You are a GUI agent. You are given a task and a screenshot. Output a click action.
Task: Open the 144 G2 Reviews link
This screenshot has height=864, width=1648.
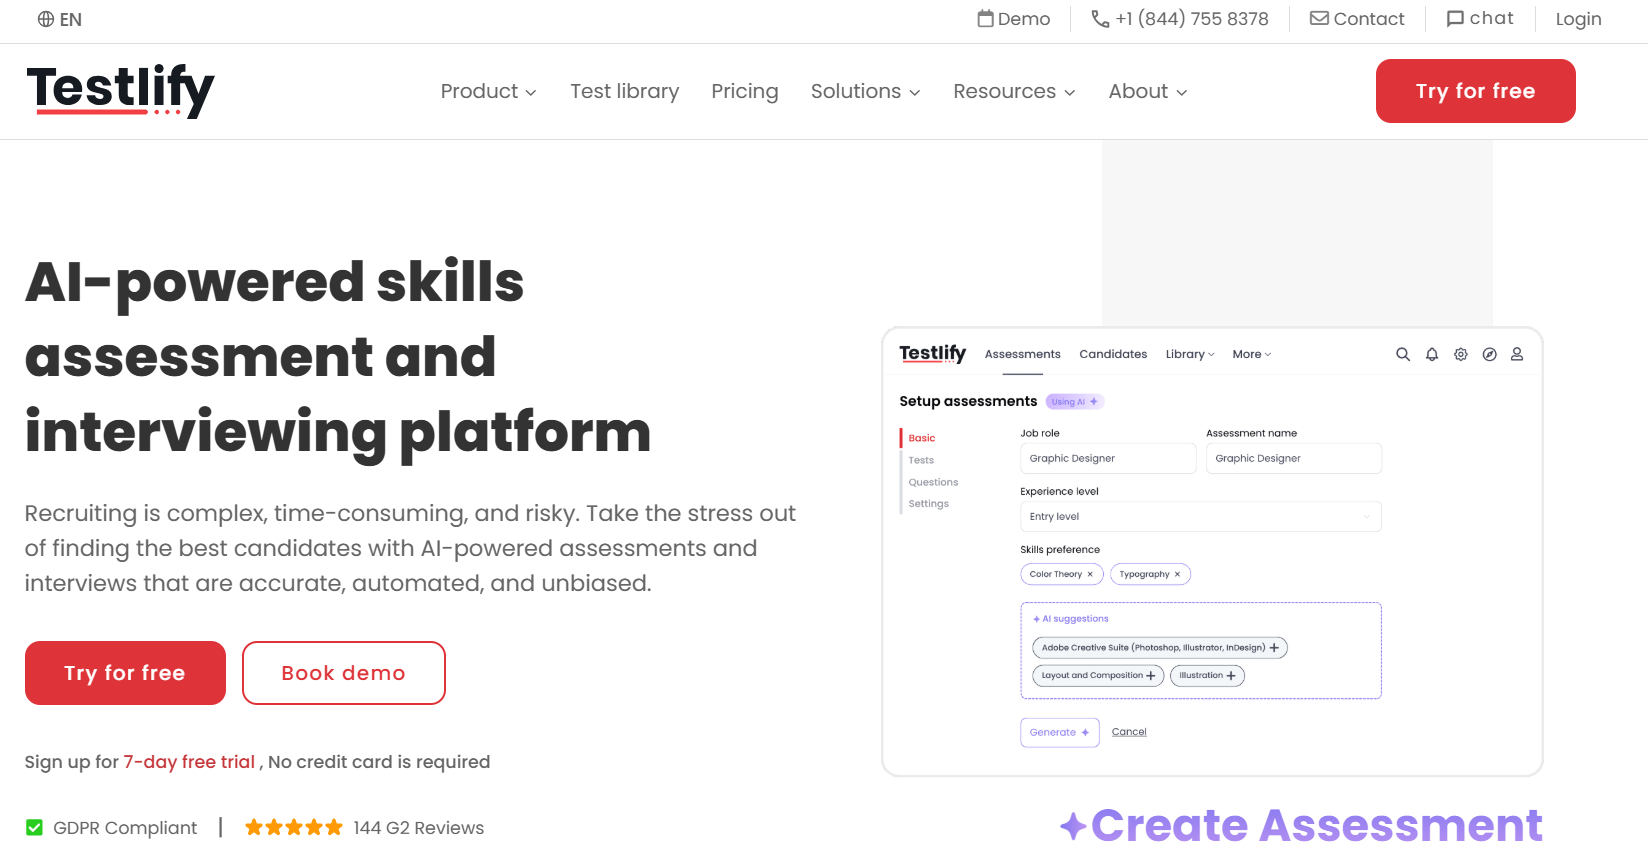pyautogui.click(x=418, y=828)
